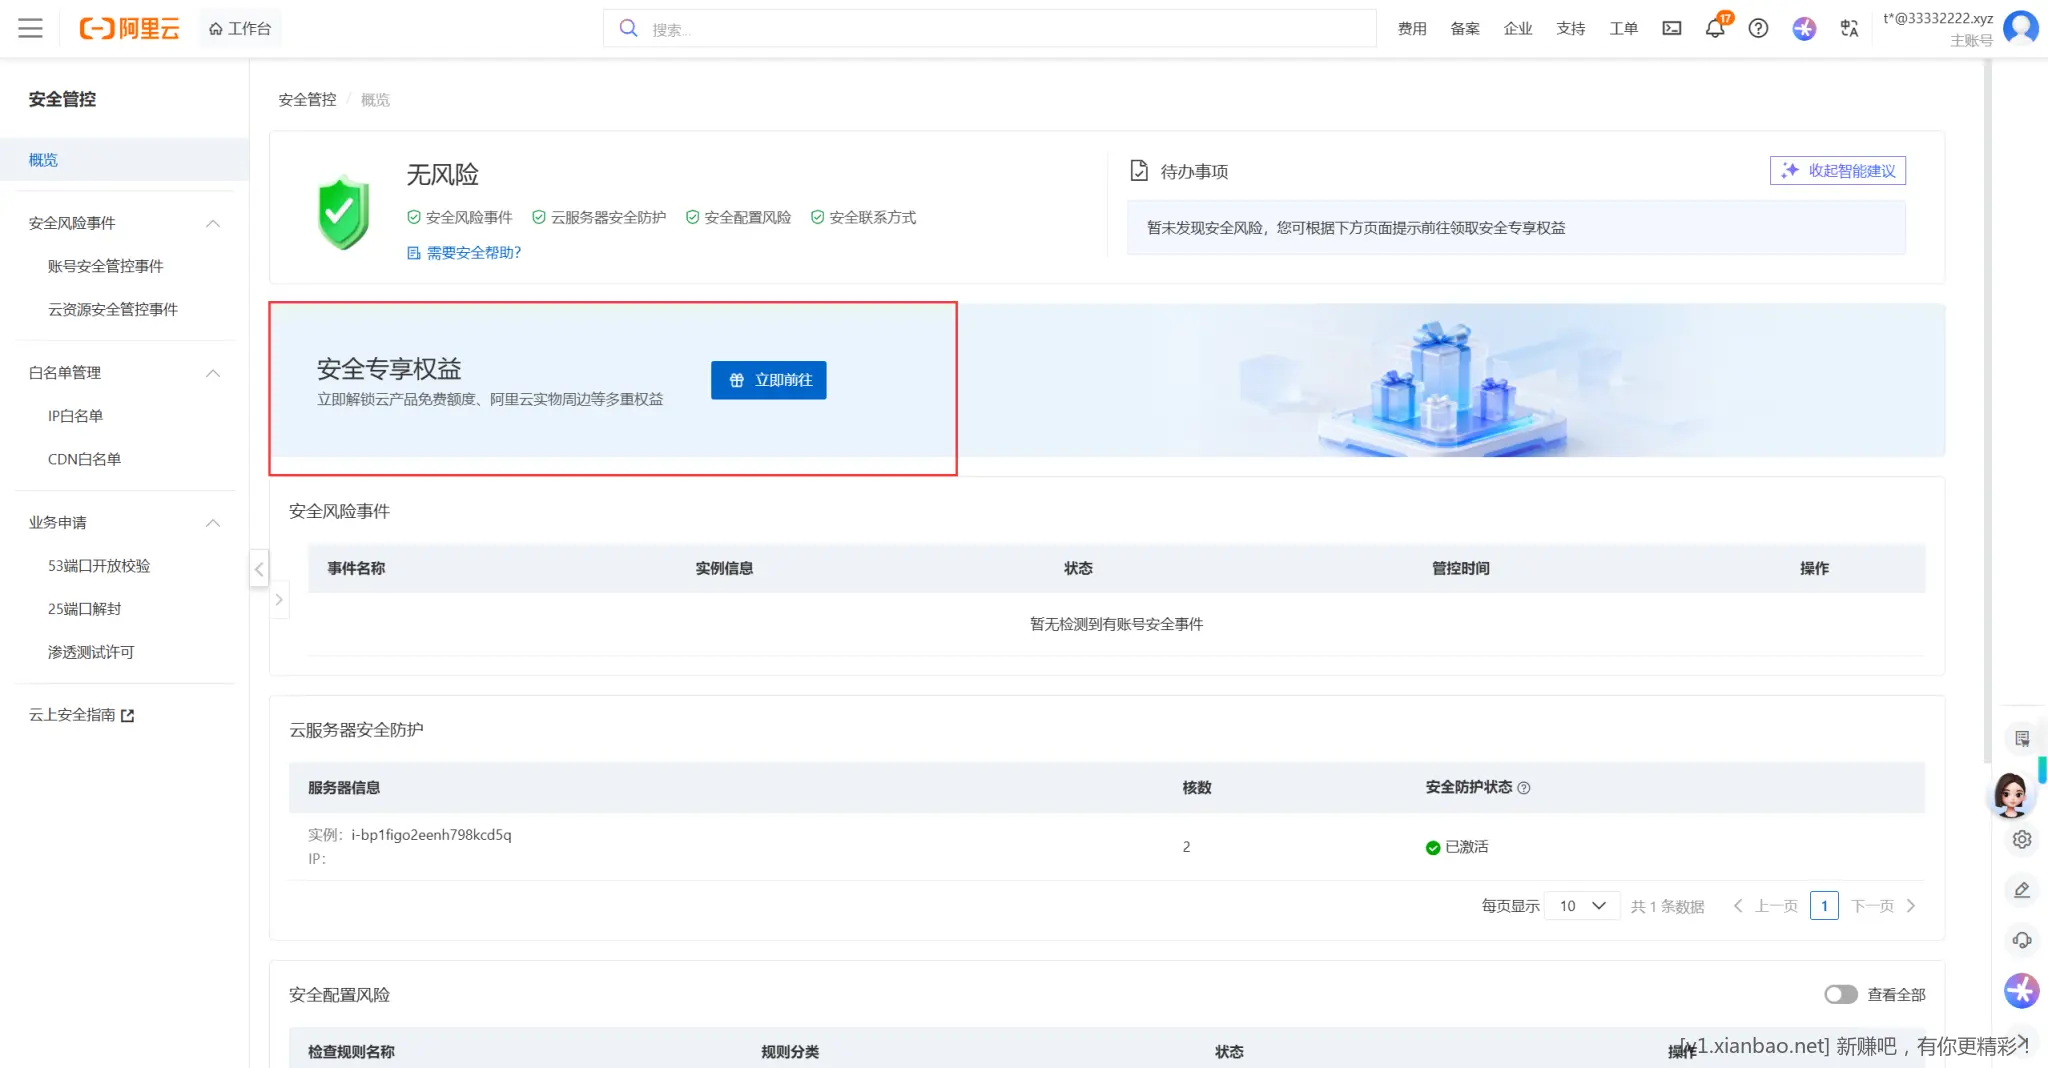Open the AI assistant star icon bottom right

2020,991
